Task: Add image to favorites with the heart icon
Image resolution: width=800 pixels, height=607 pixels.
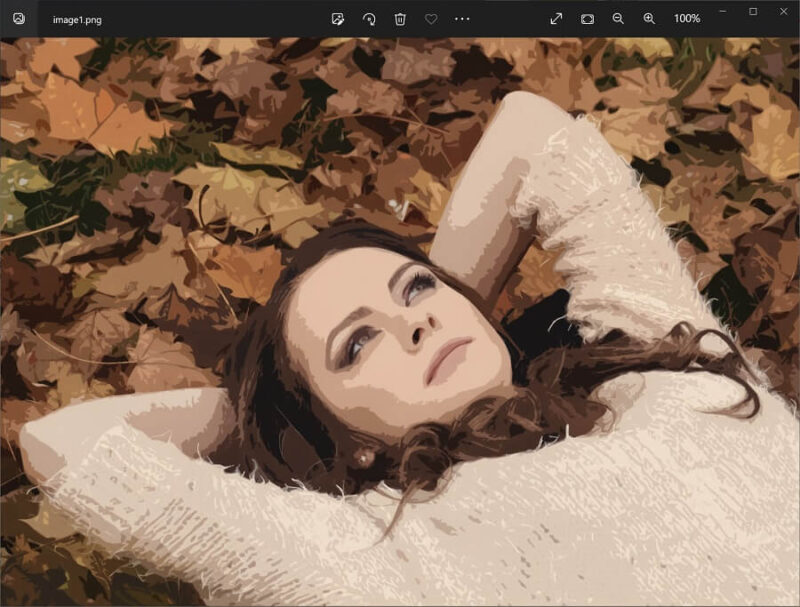Action: point(431,19)
